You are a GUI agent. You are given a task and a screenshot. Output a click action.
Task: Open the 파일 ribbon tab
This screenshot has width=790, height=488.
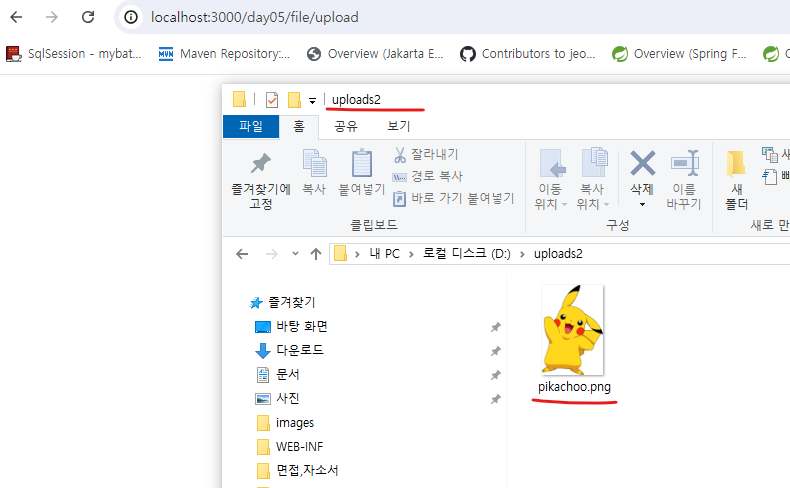[x=251, y=126]
